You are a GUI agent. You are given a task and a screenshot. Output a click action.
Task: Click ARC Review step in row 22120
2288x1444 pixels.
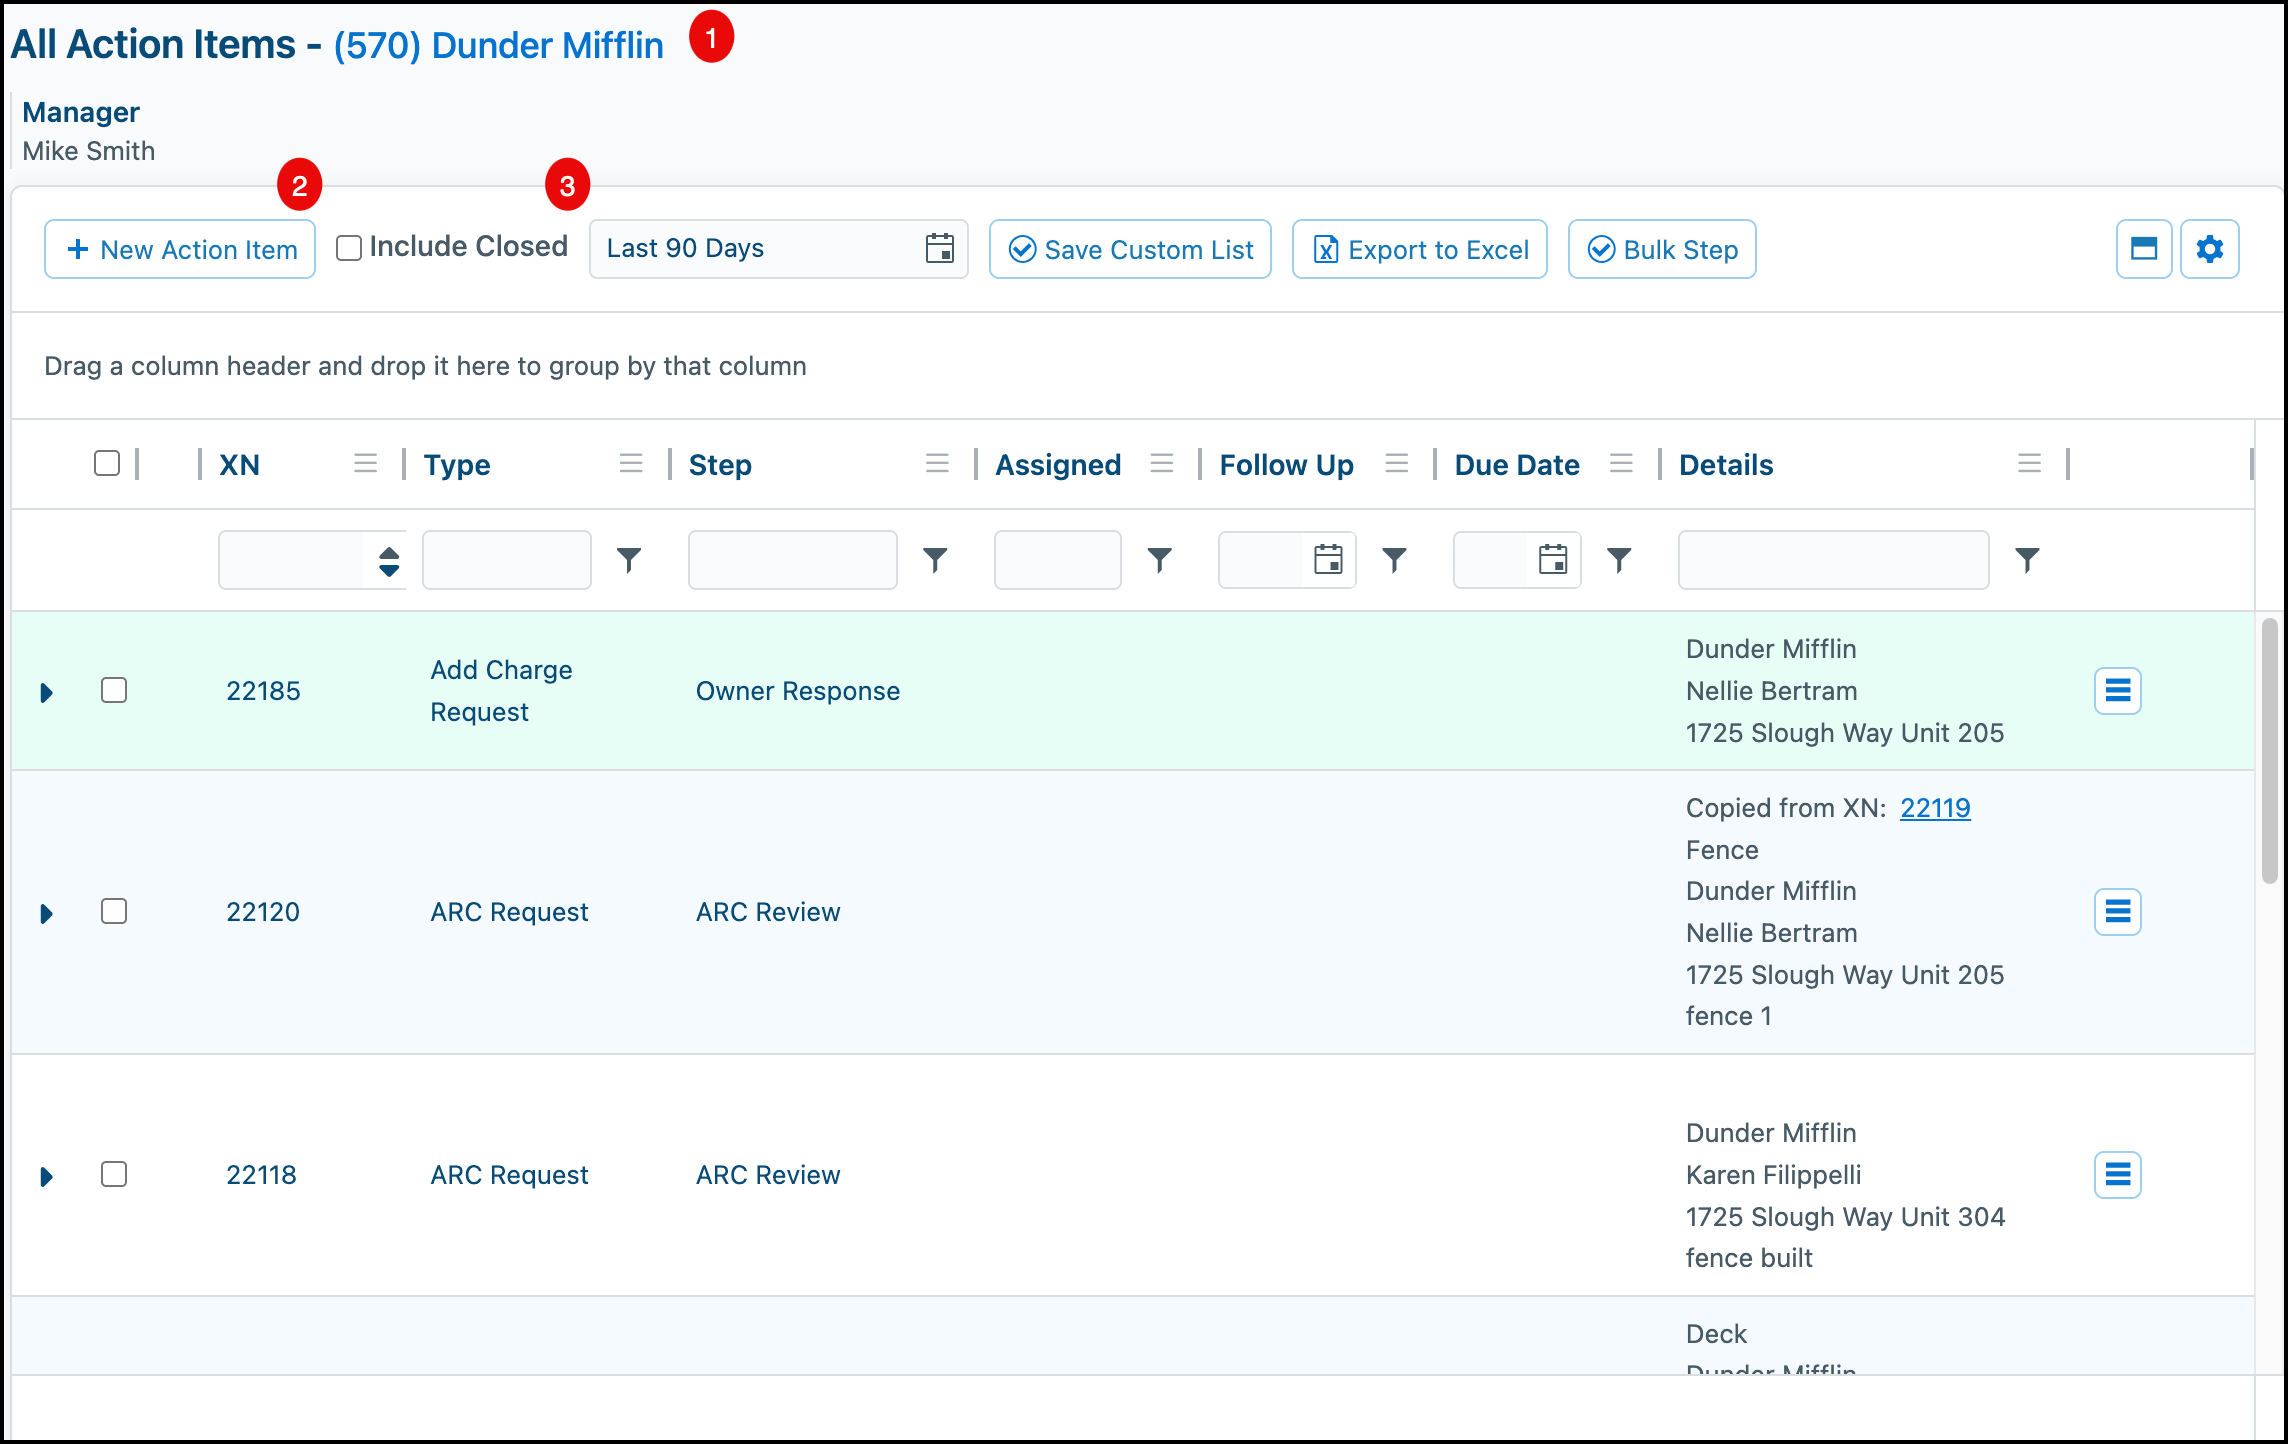tap(768, 912)
